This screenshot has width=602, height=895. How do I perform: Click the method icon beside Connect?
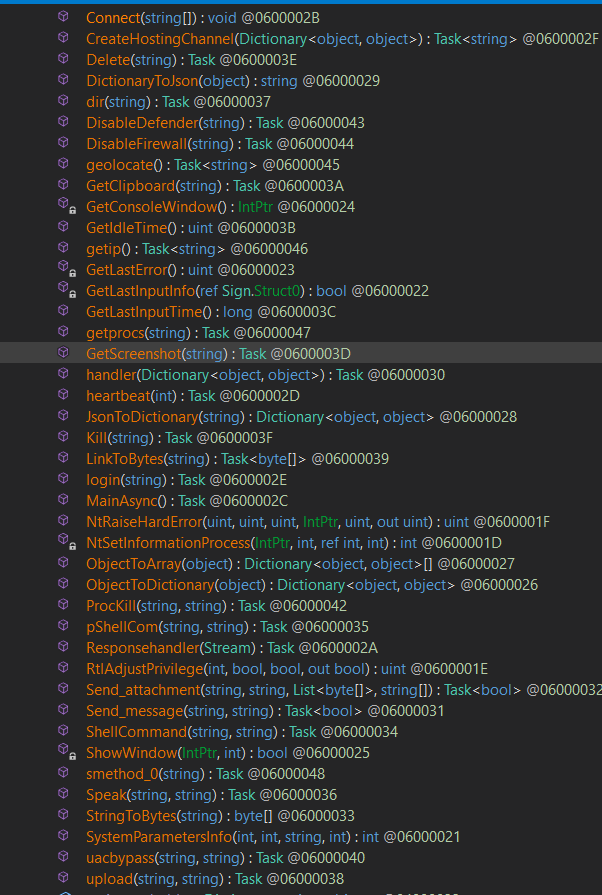point(64,17)
